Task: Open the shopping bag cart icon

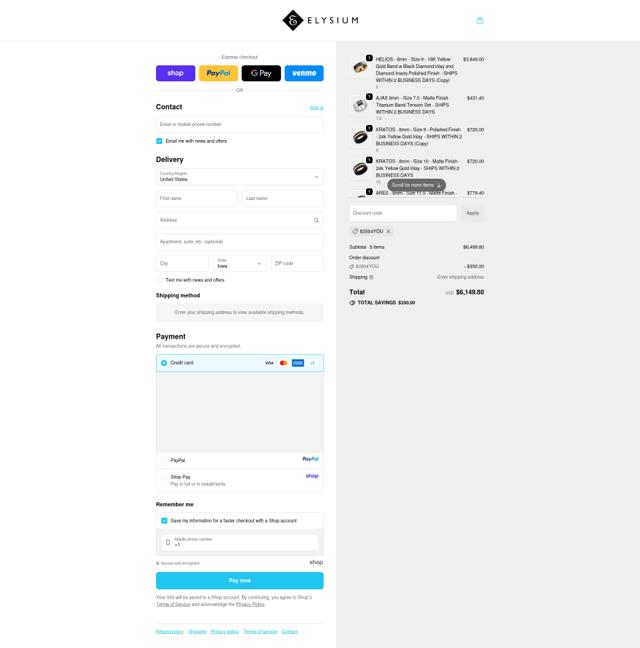Action: (480, 20)
